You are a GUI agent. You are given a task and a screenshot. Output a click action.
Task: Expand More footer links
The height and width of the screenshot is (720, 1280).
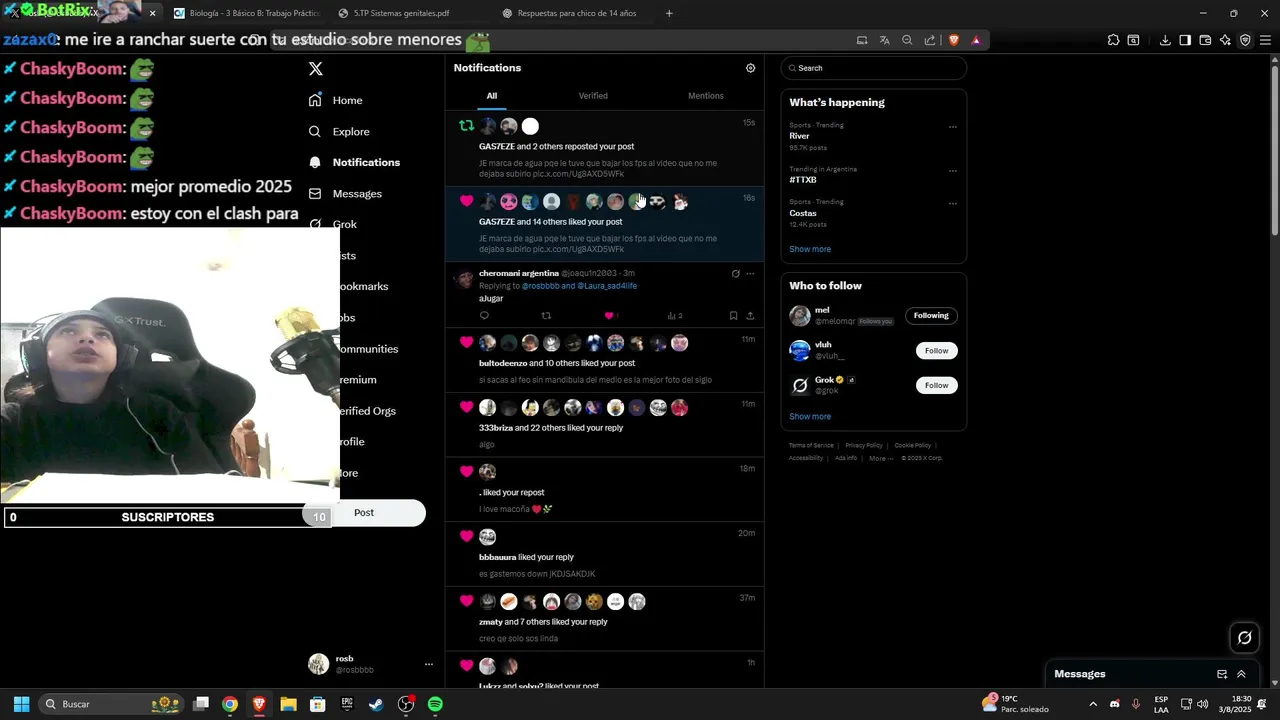[880, 458]
